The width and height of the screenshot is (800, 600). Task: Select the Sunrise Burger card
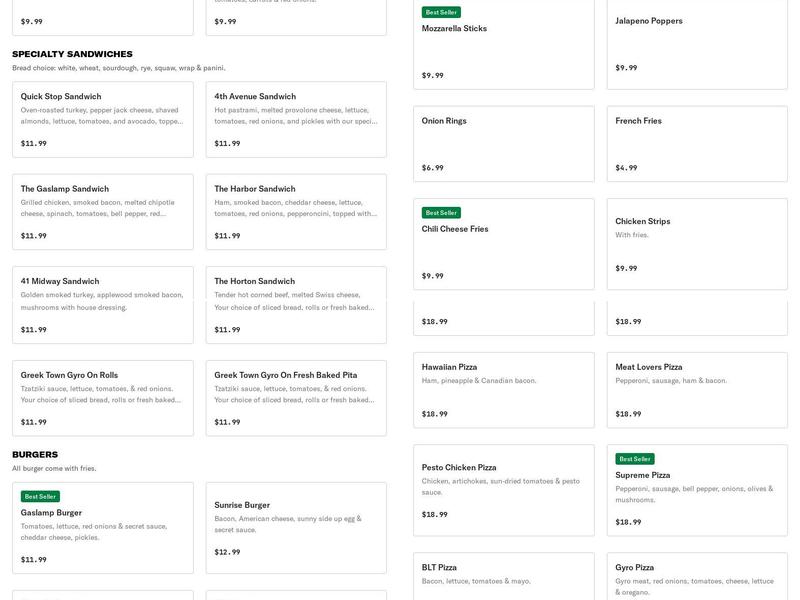(x=296, y=528)
